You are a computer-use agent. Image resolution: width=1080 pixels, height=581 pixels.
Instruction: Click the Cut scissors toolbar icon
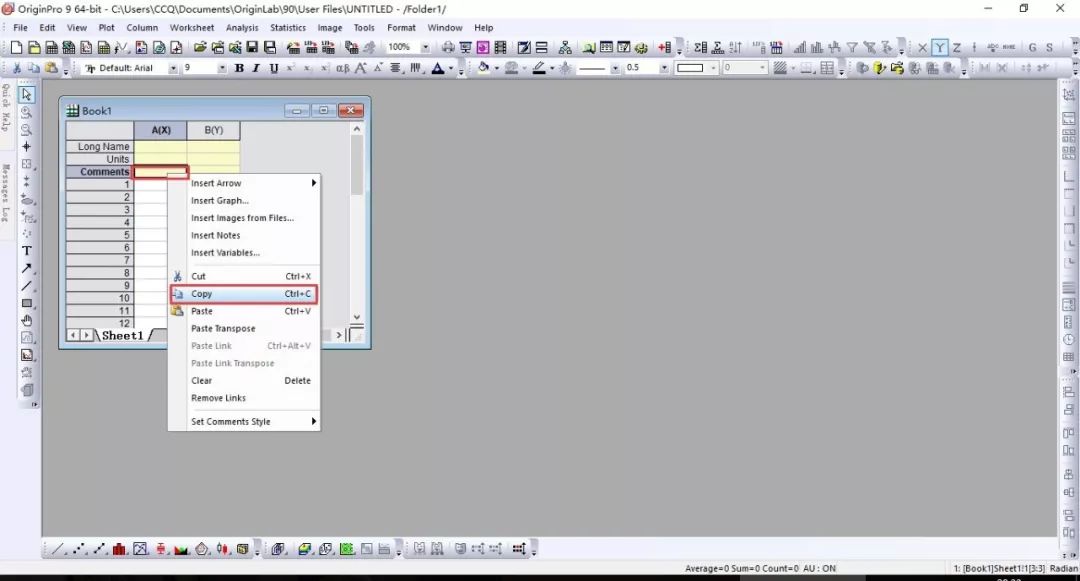coord(16,67)
